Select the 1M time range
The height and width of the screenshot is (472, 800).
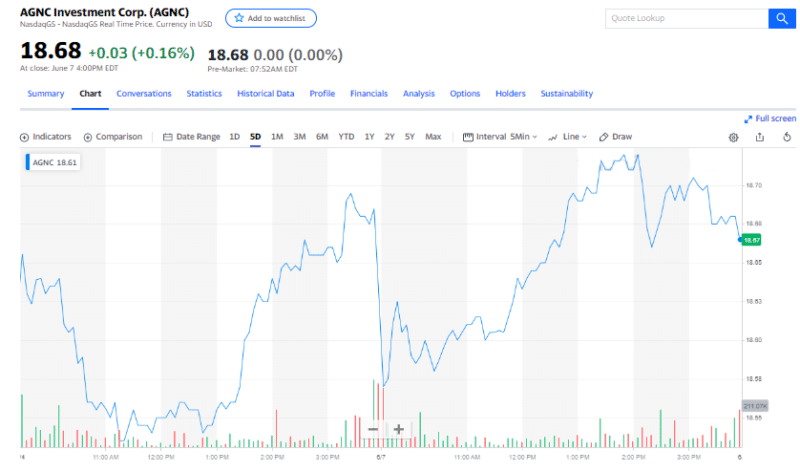[x=277, y=137]
